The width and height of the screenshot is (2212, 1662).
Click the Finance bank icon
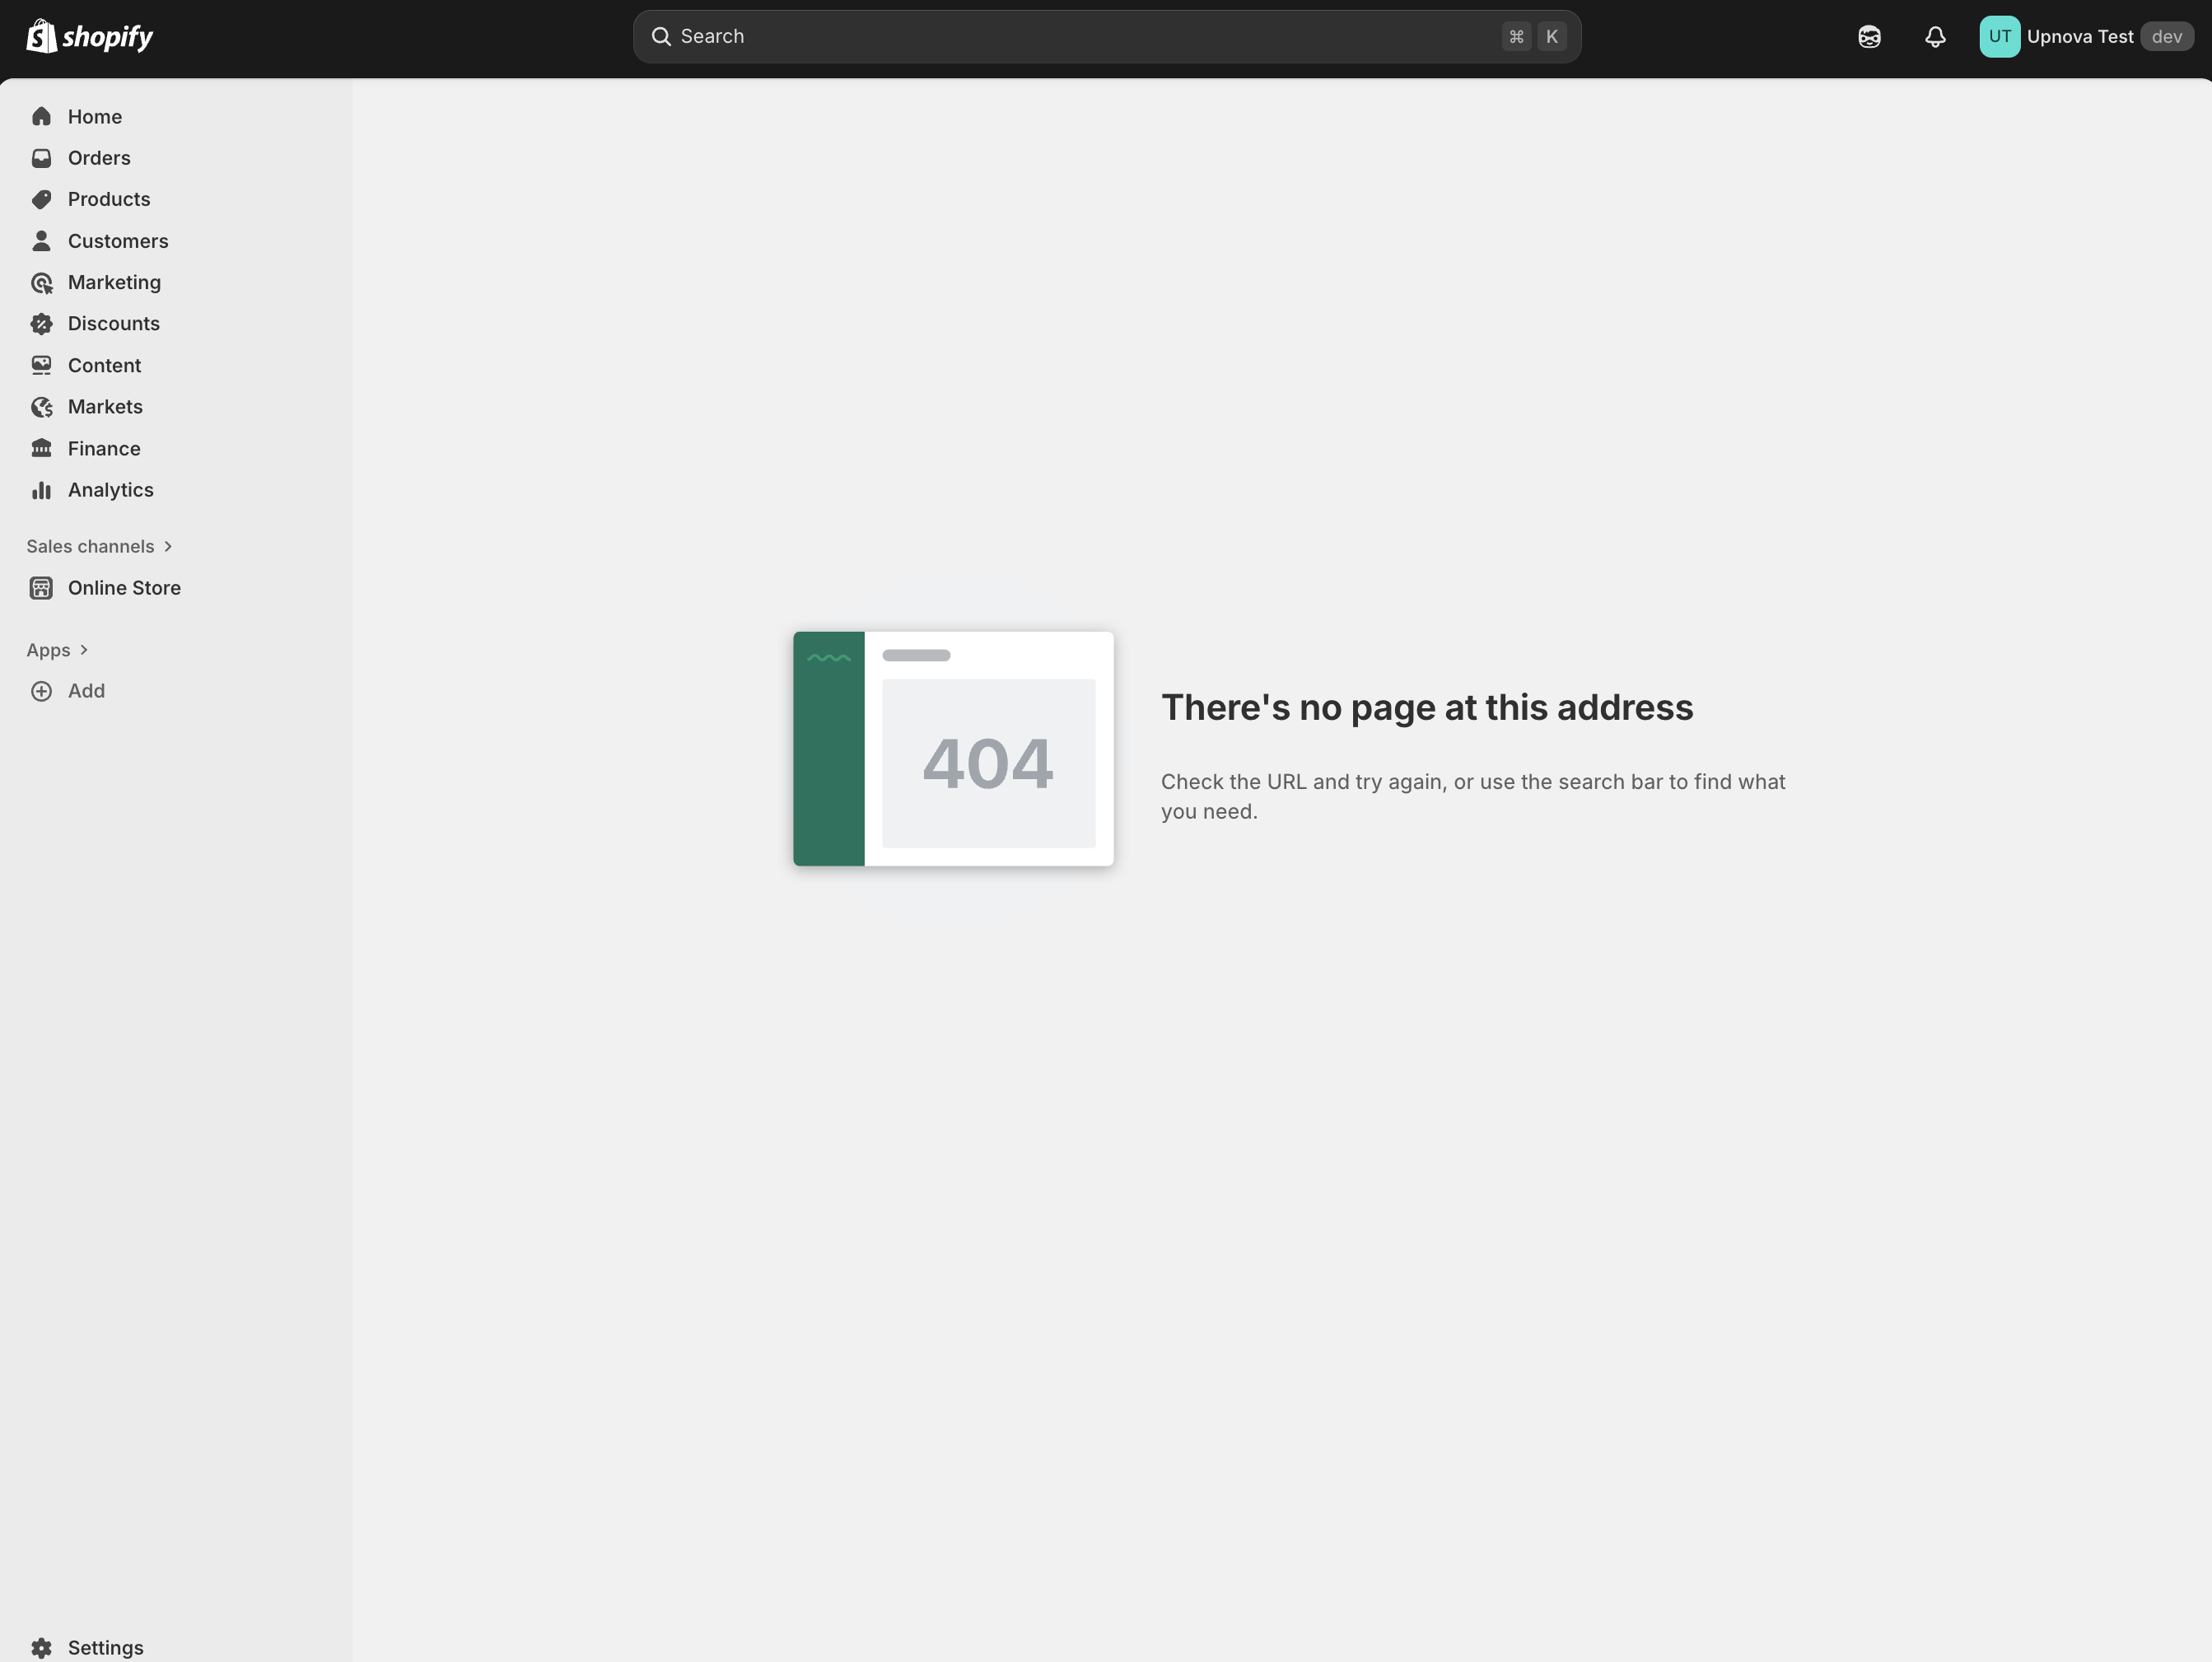(41, 448)
